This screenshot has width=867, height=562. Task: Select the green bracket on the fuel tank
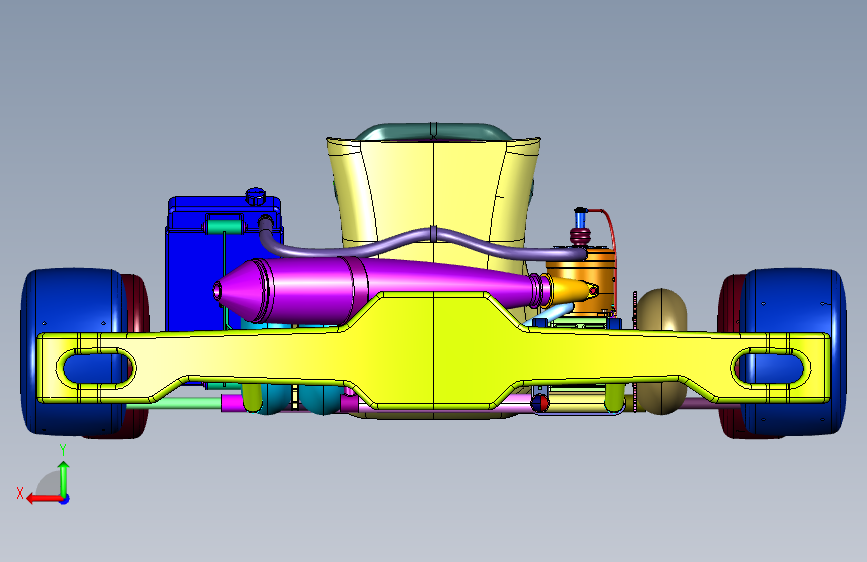[x=224, y=226]
